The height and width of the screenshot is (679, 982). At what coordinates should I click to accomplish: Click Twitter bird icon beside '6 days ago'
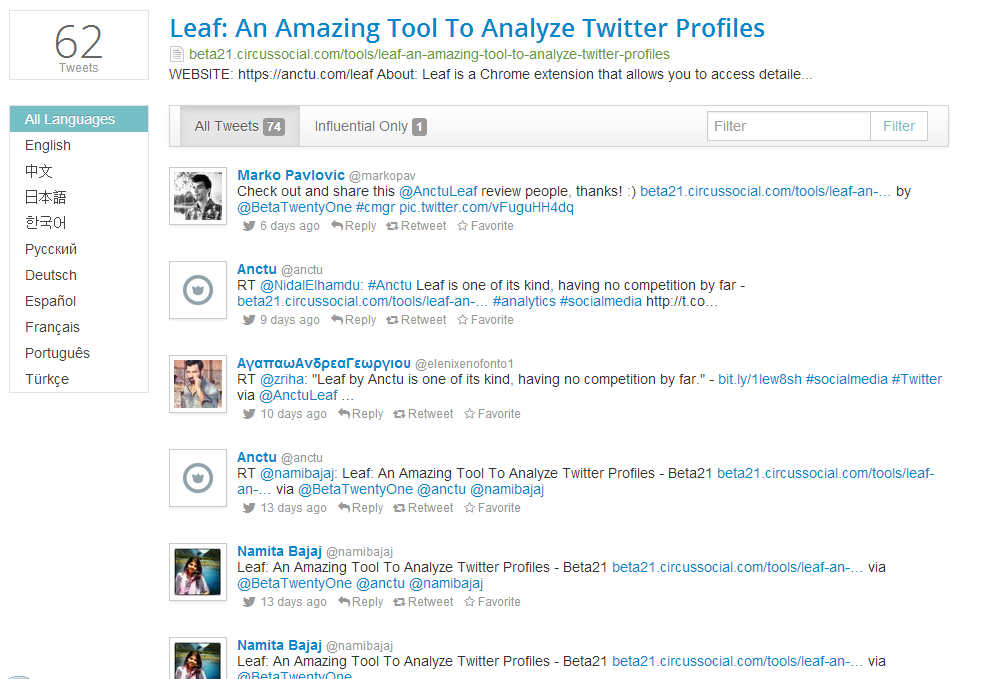[x=249, y=226]
